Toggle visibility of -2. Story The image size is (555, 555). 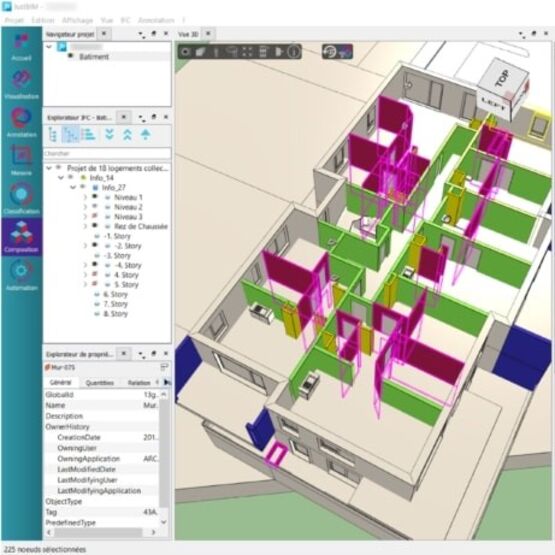pyautogui.click(x=95, y=245)
